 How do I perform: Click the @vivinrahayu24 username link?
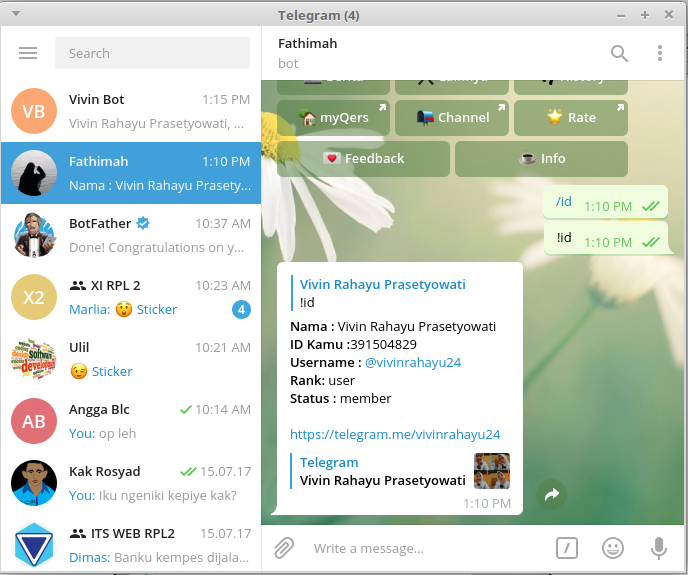point(413,363)
